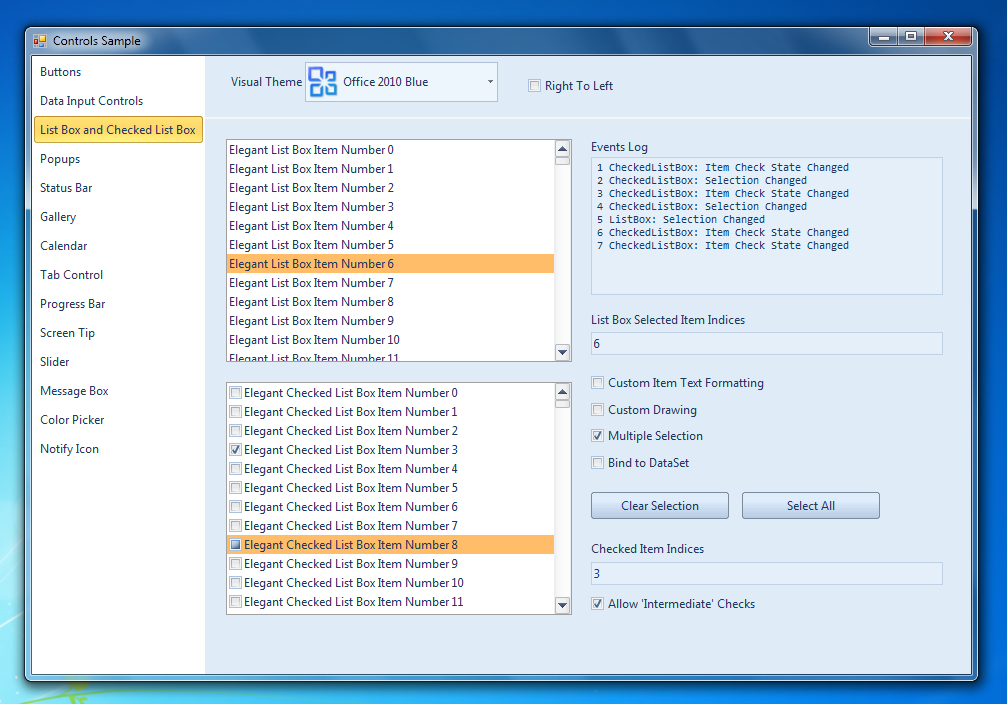Go to the Popups section

pos(60,159)
